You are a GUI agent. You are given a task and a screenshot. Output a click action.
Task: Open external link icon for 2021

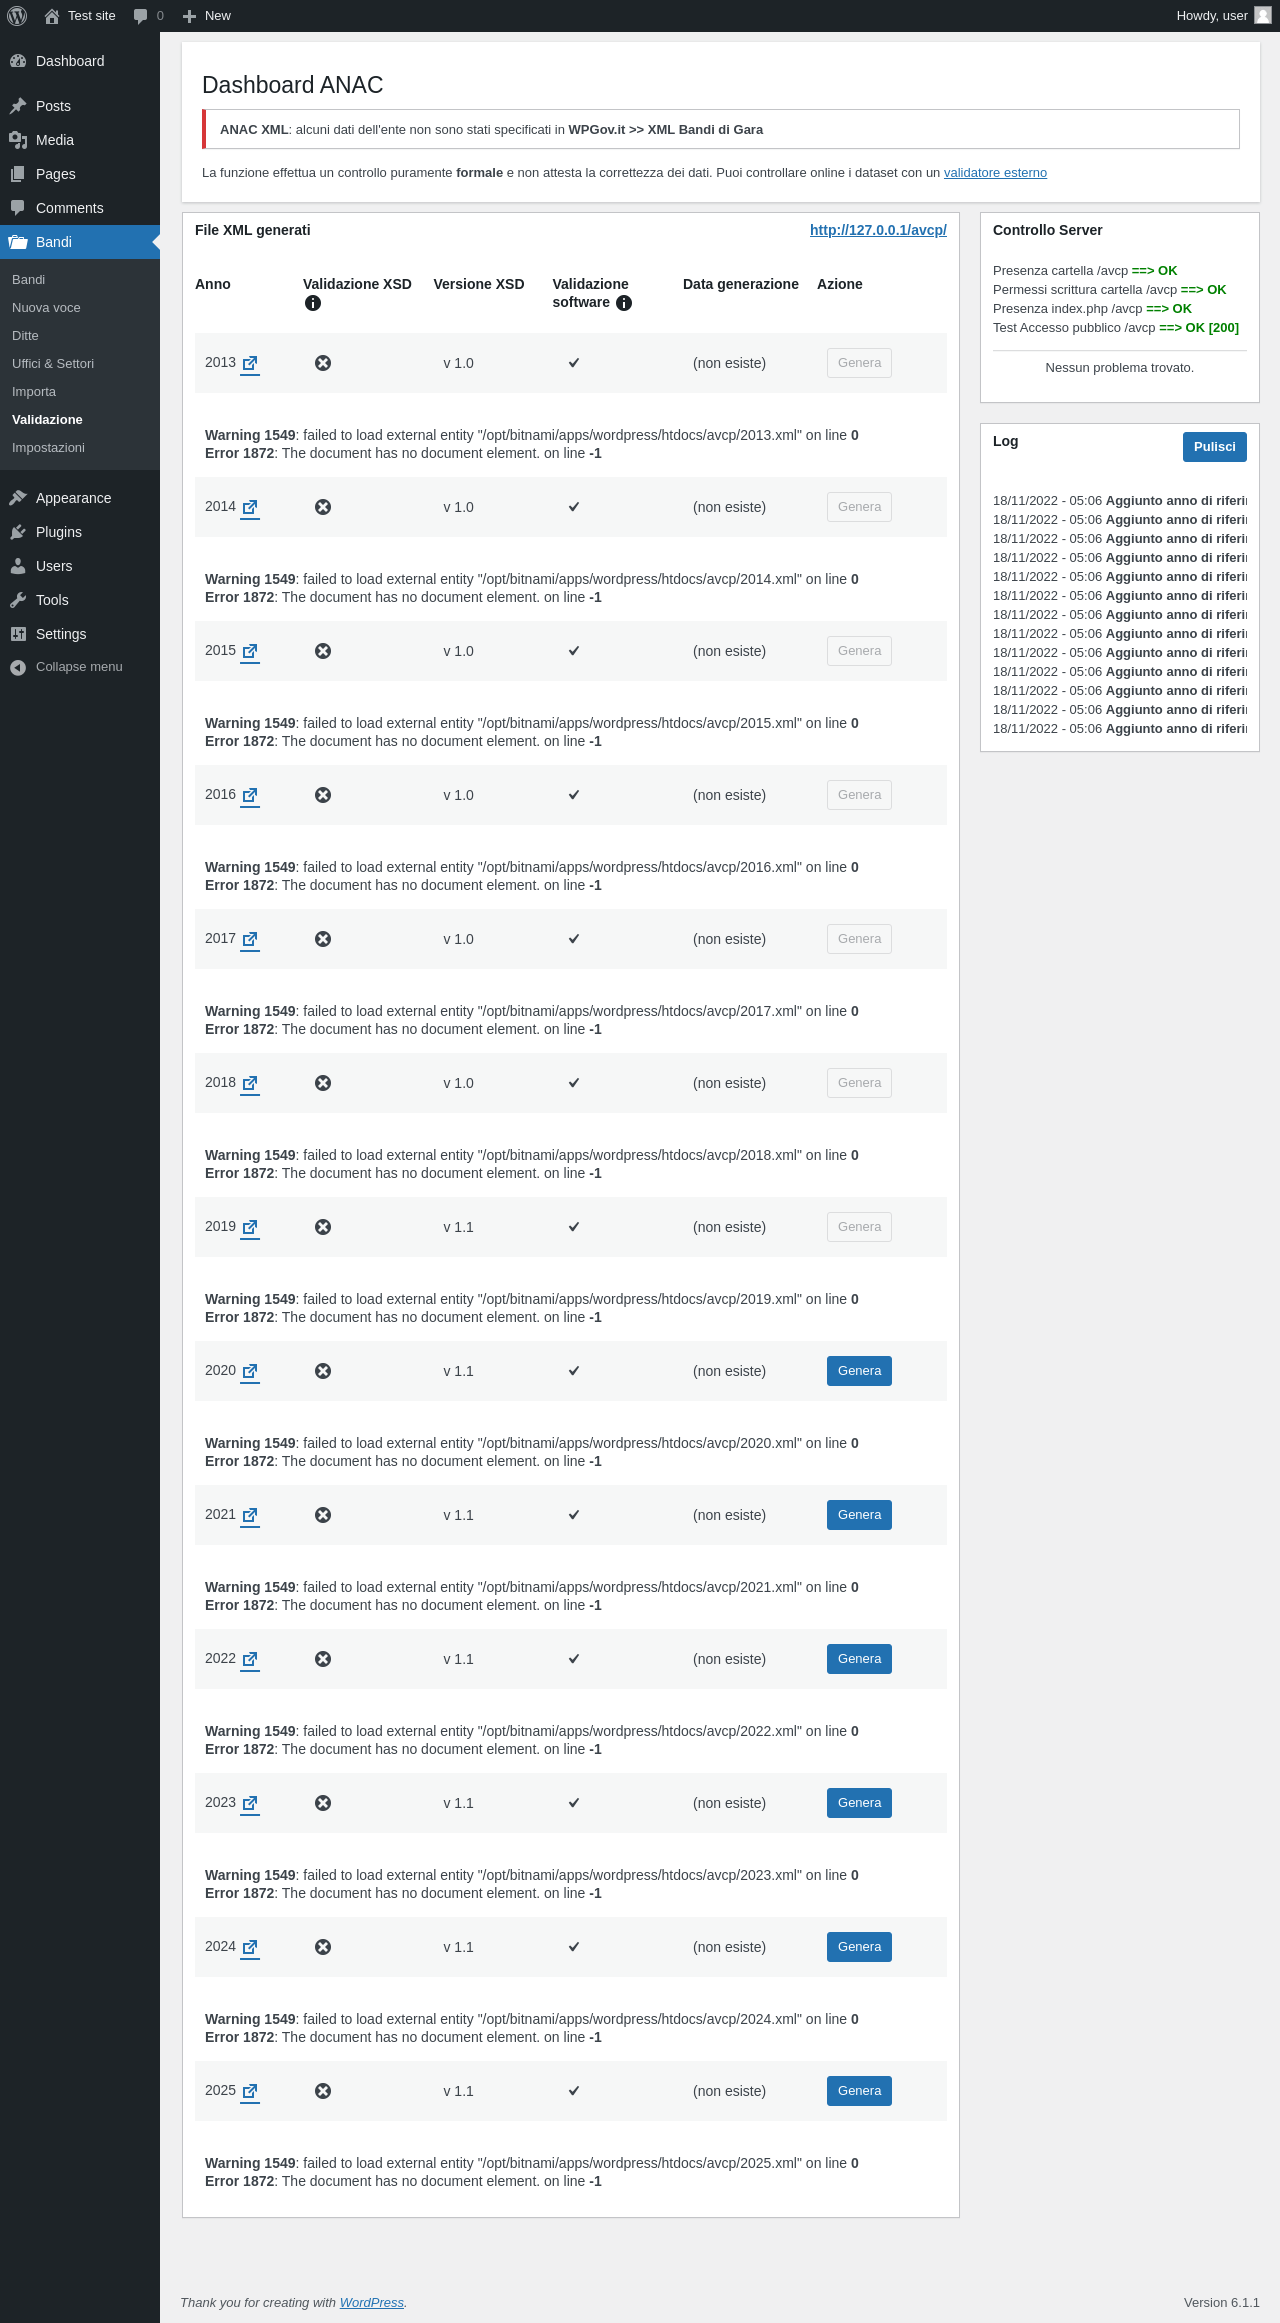250,1515
